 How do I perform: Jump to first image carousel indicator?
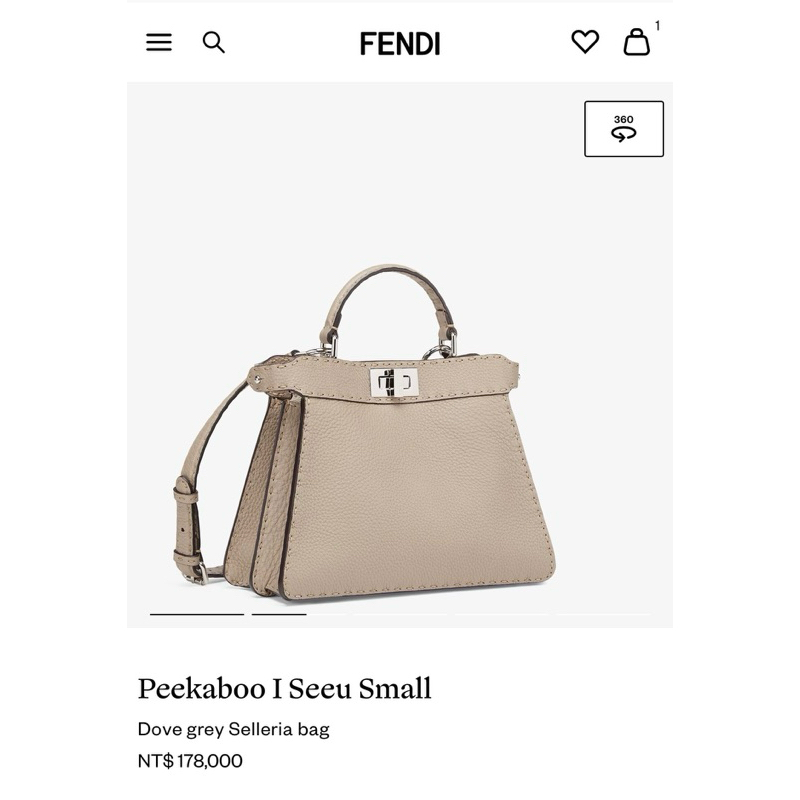click(197, 614)
